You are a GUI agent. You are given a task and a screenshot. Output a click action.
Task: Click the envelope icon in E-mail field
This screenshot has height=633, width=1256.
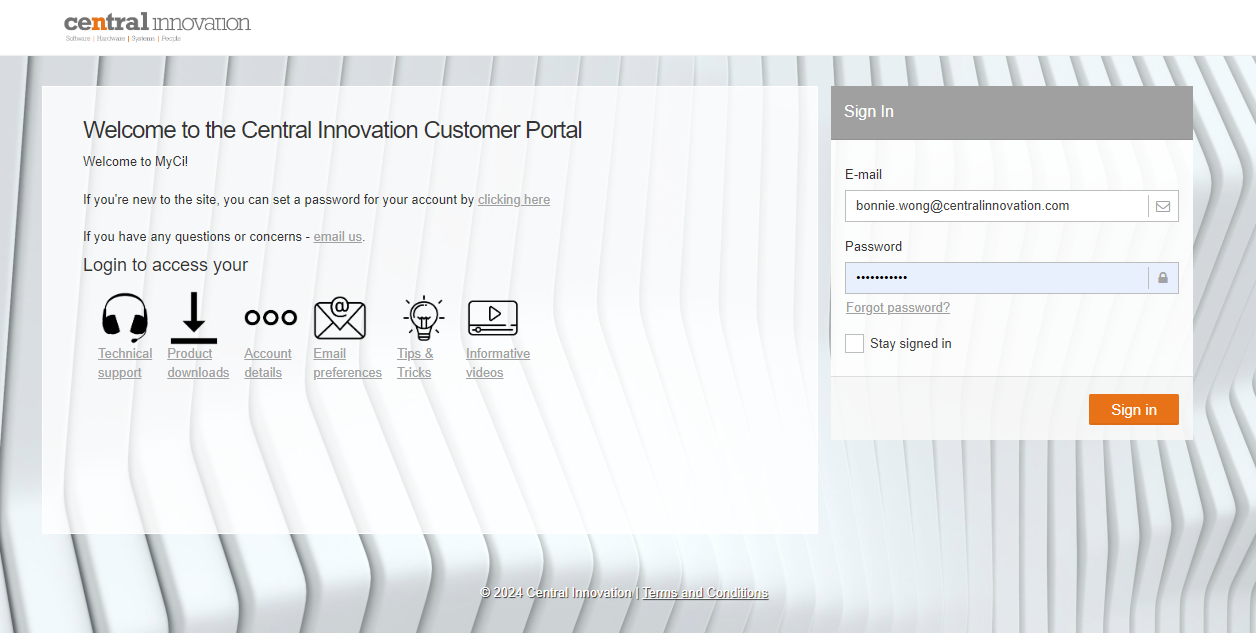1163,206
